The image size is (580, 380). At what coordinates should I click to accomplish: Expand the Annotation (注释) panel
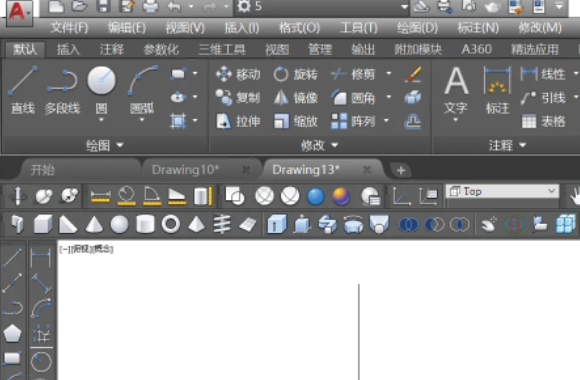click(x=507, y=145)
